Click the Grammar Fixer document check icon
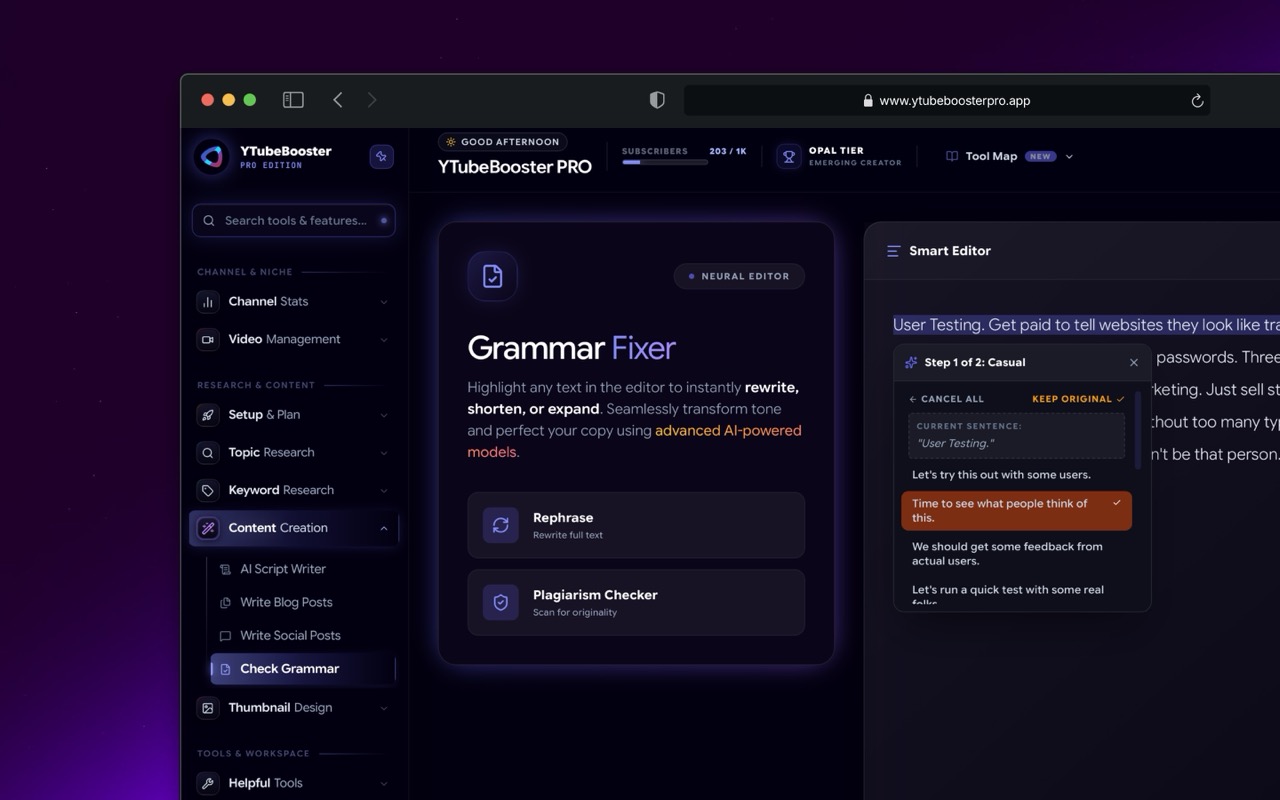This screenshot has width=1280, height=800. pyautogui.click(x=492, y=276)
